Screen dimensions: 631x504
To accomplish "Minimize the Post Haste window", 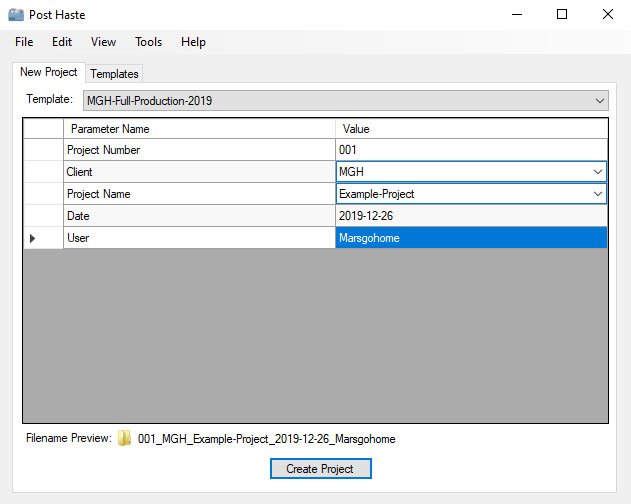I will (x=517, y=14).
